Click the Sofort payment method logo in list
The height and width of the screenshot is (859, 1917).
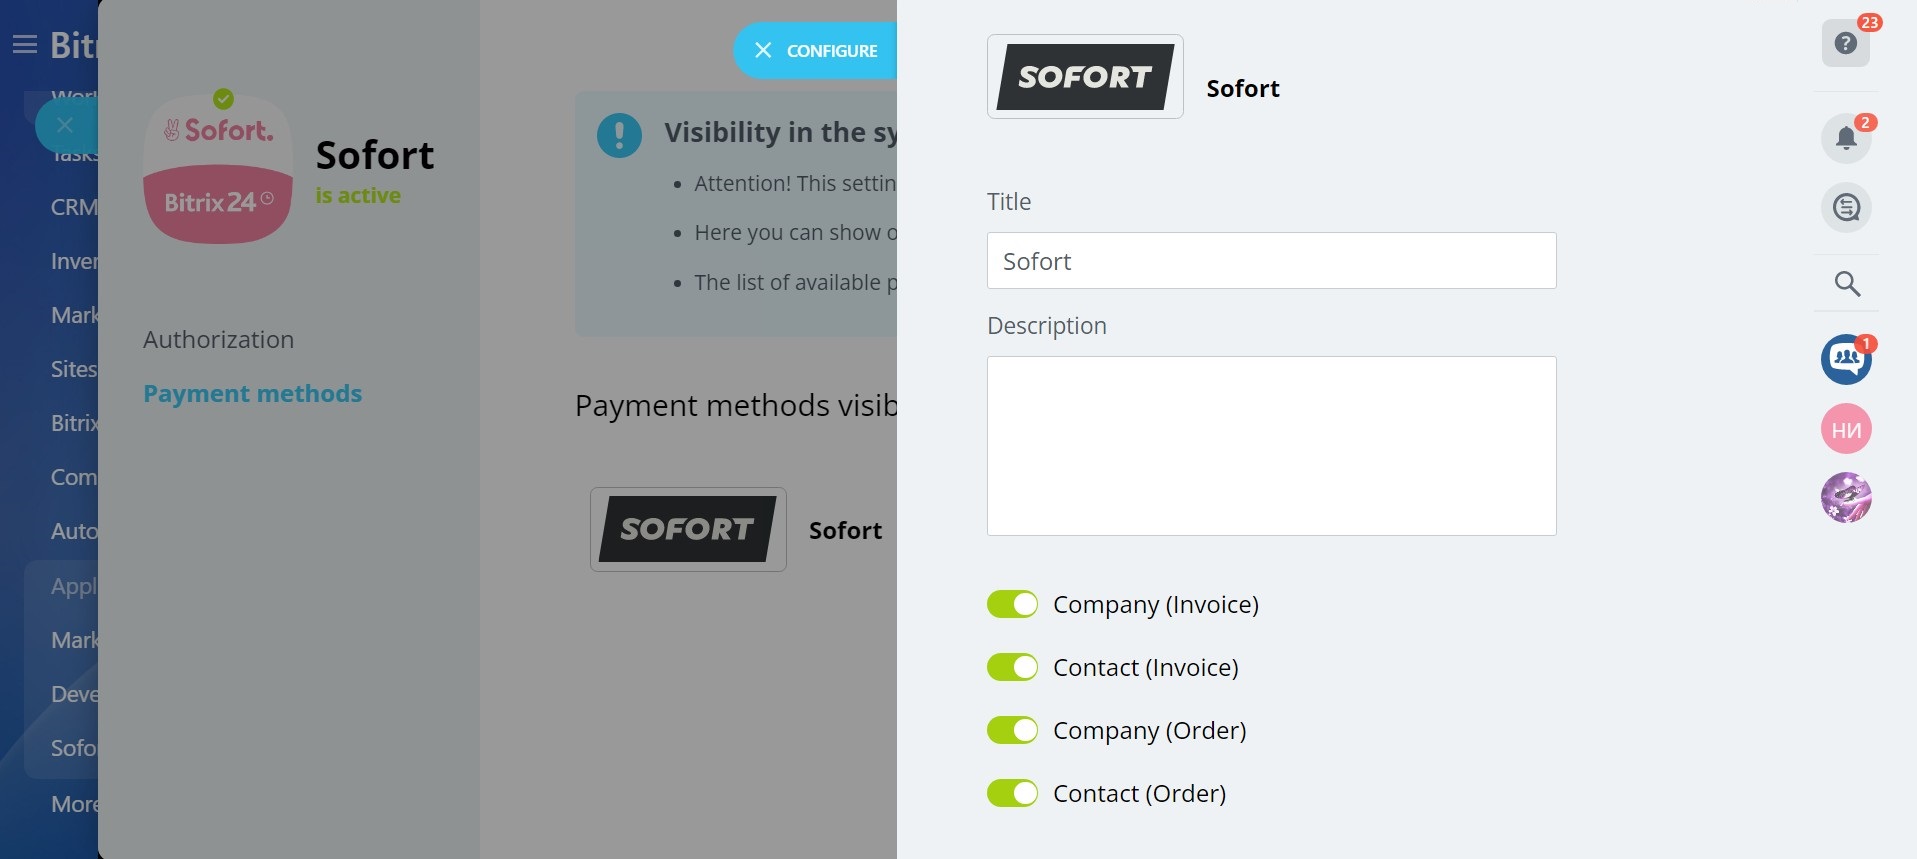click(688, 529)
